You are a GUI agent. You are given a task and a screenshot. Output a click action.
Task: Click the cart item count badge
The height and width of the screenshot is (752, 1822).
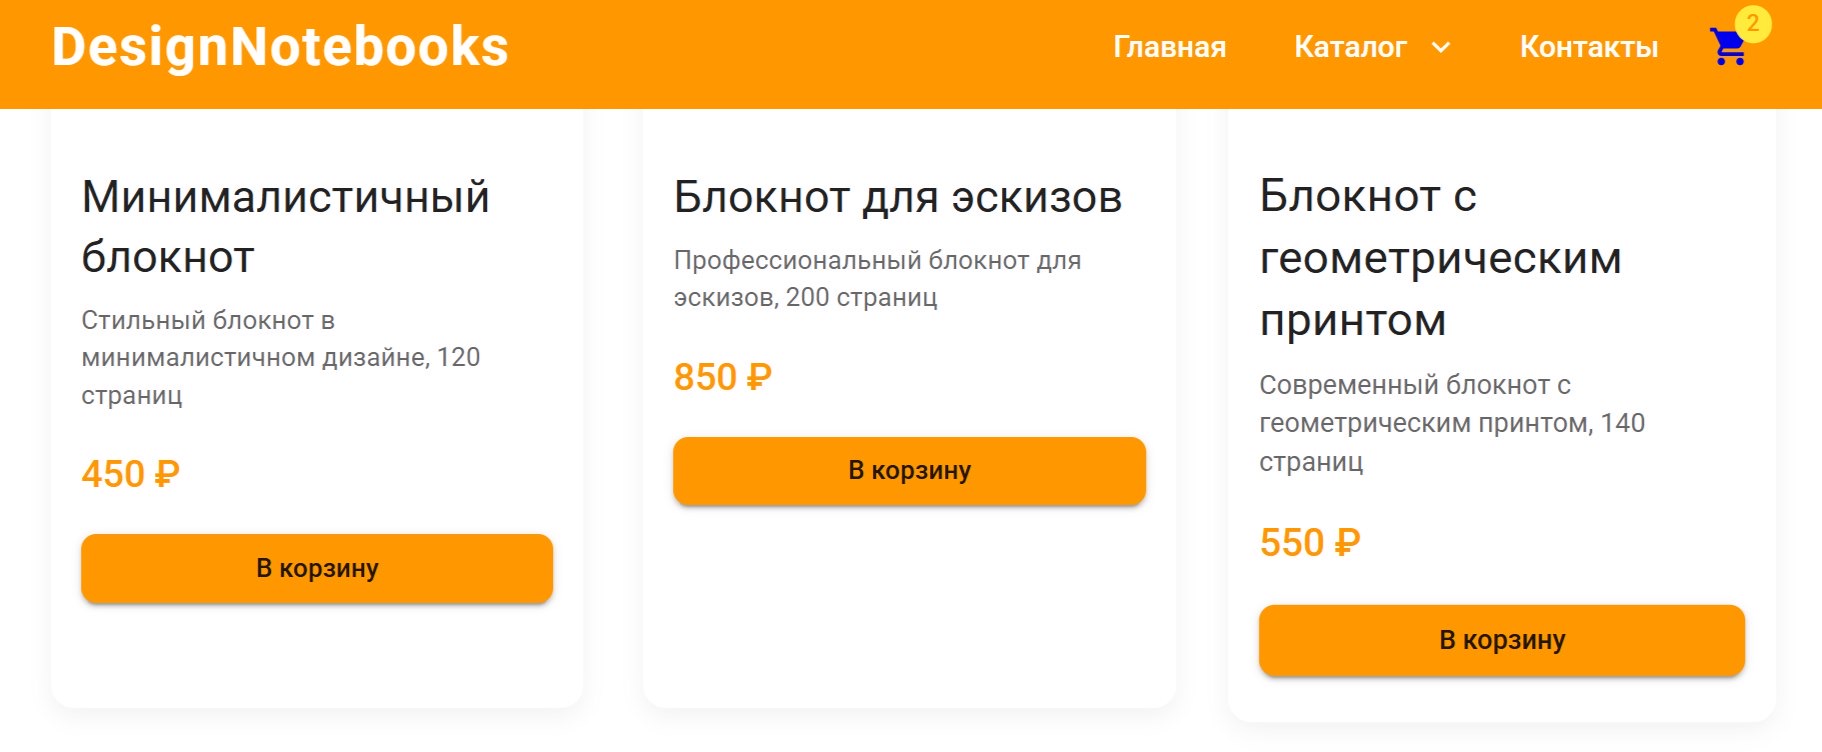point(1752,24)
